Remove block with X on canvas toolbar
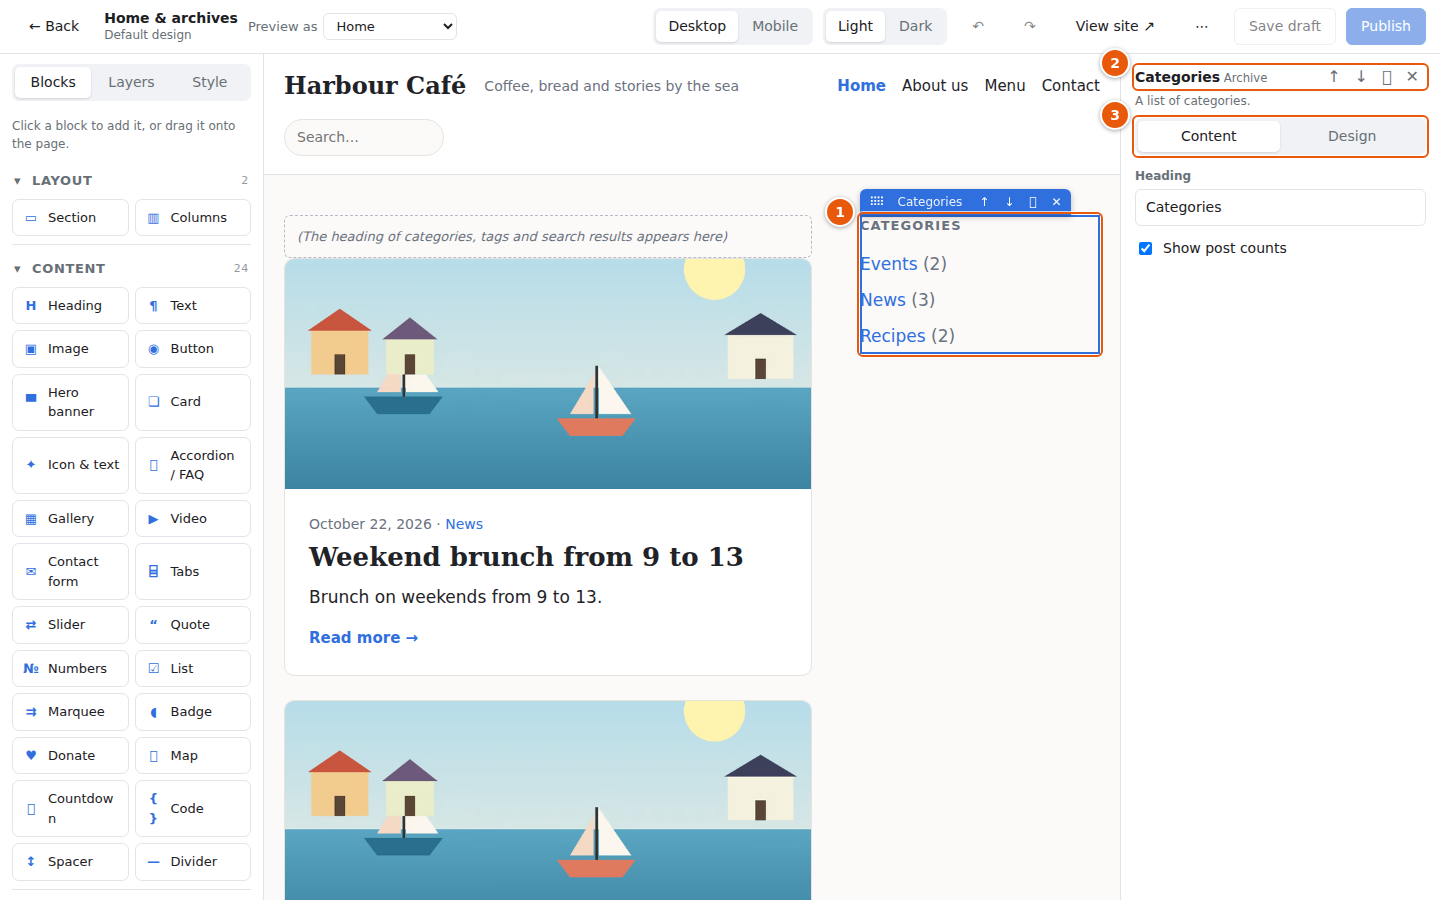1440x900 pixels. tap(1057, 202)
